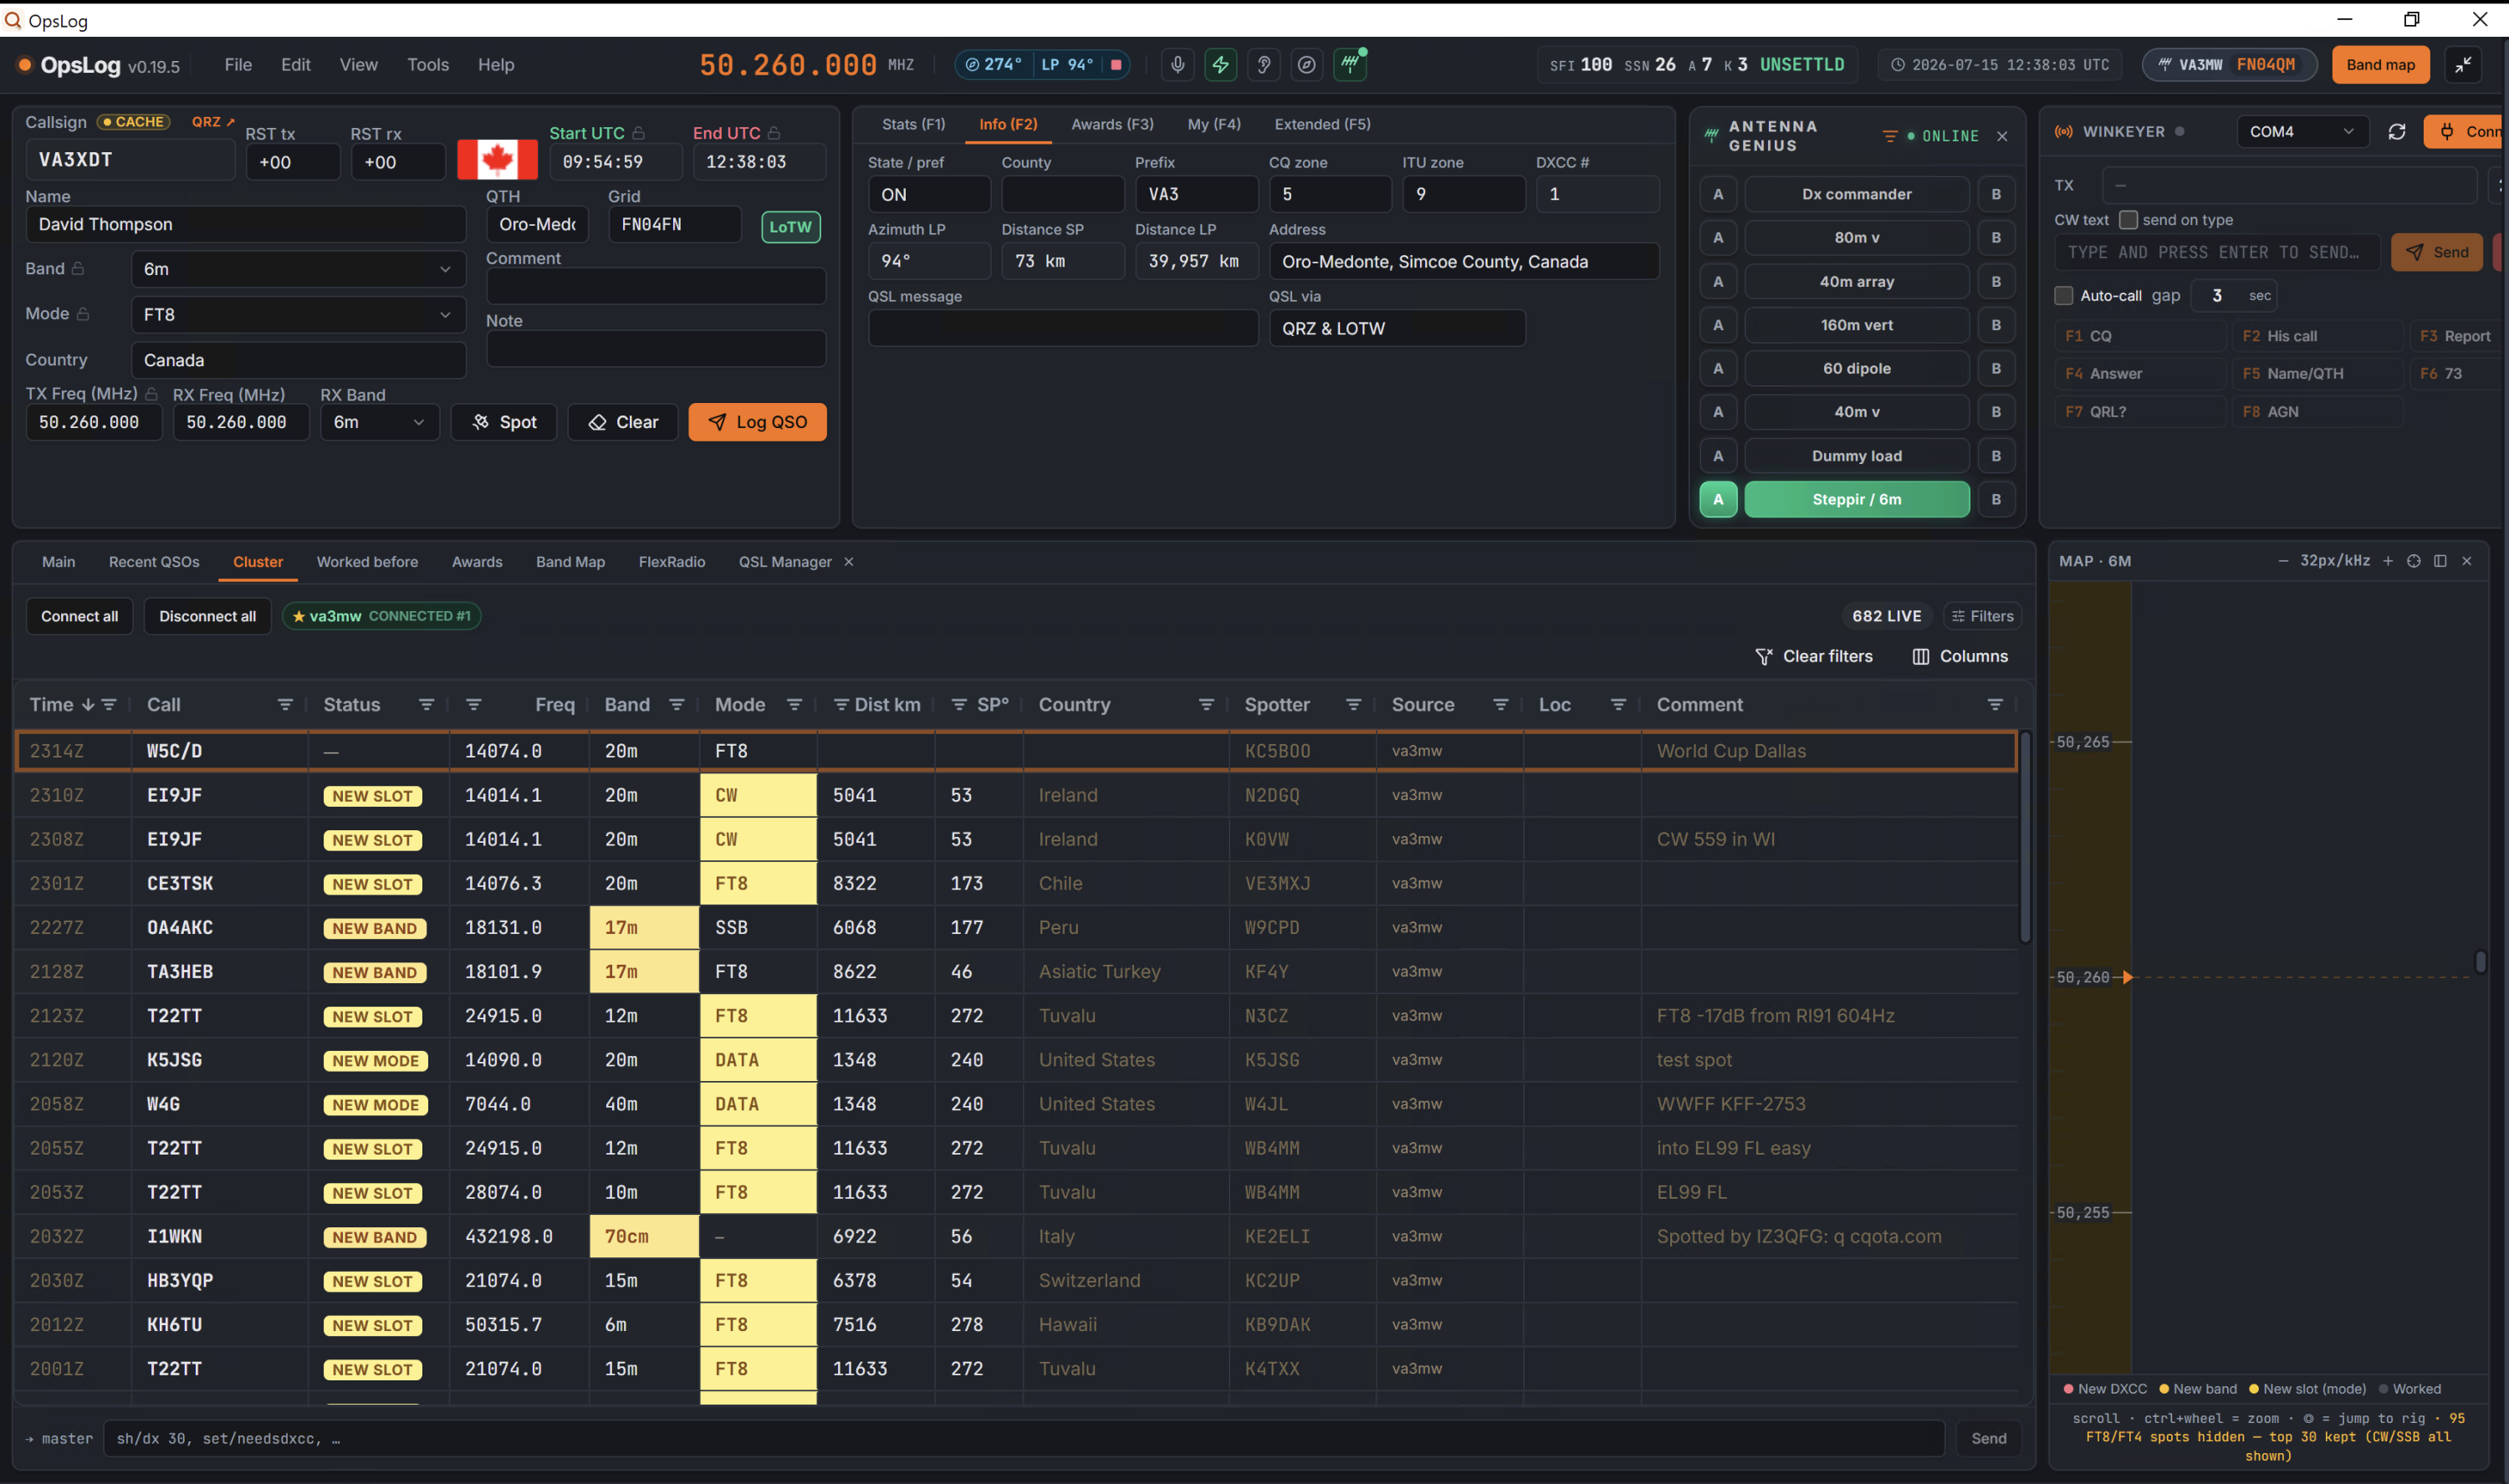Click the map jump-to-rig target icon
2509x1484 pixels.
point(2414,561)
